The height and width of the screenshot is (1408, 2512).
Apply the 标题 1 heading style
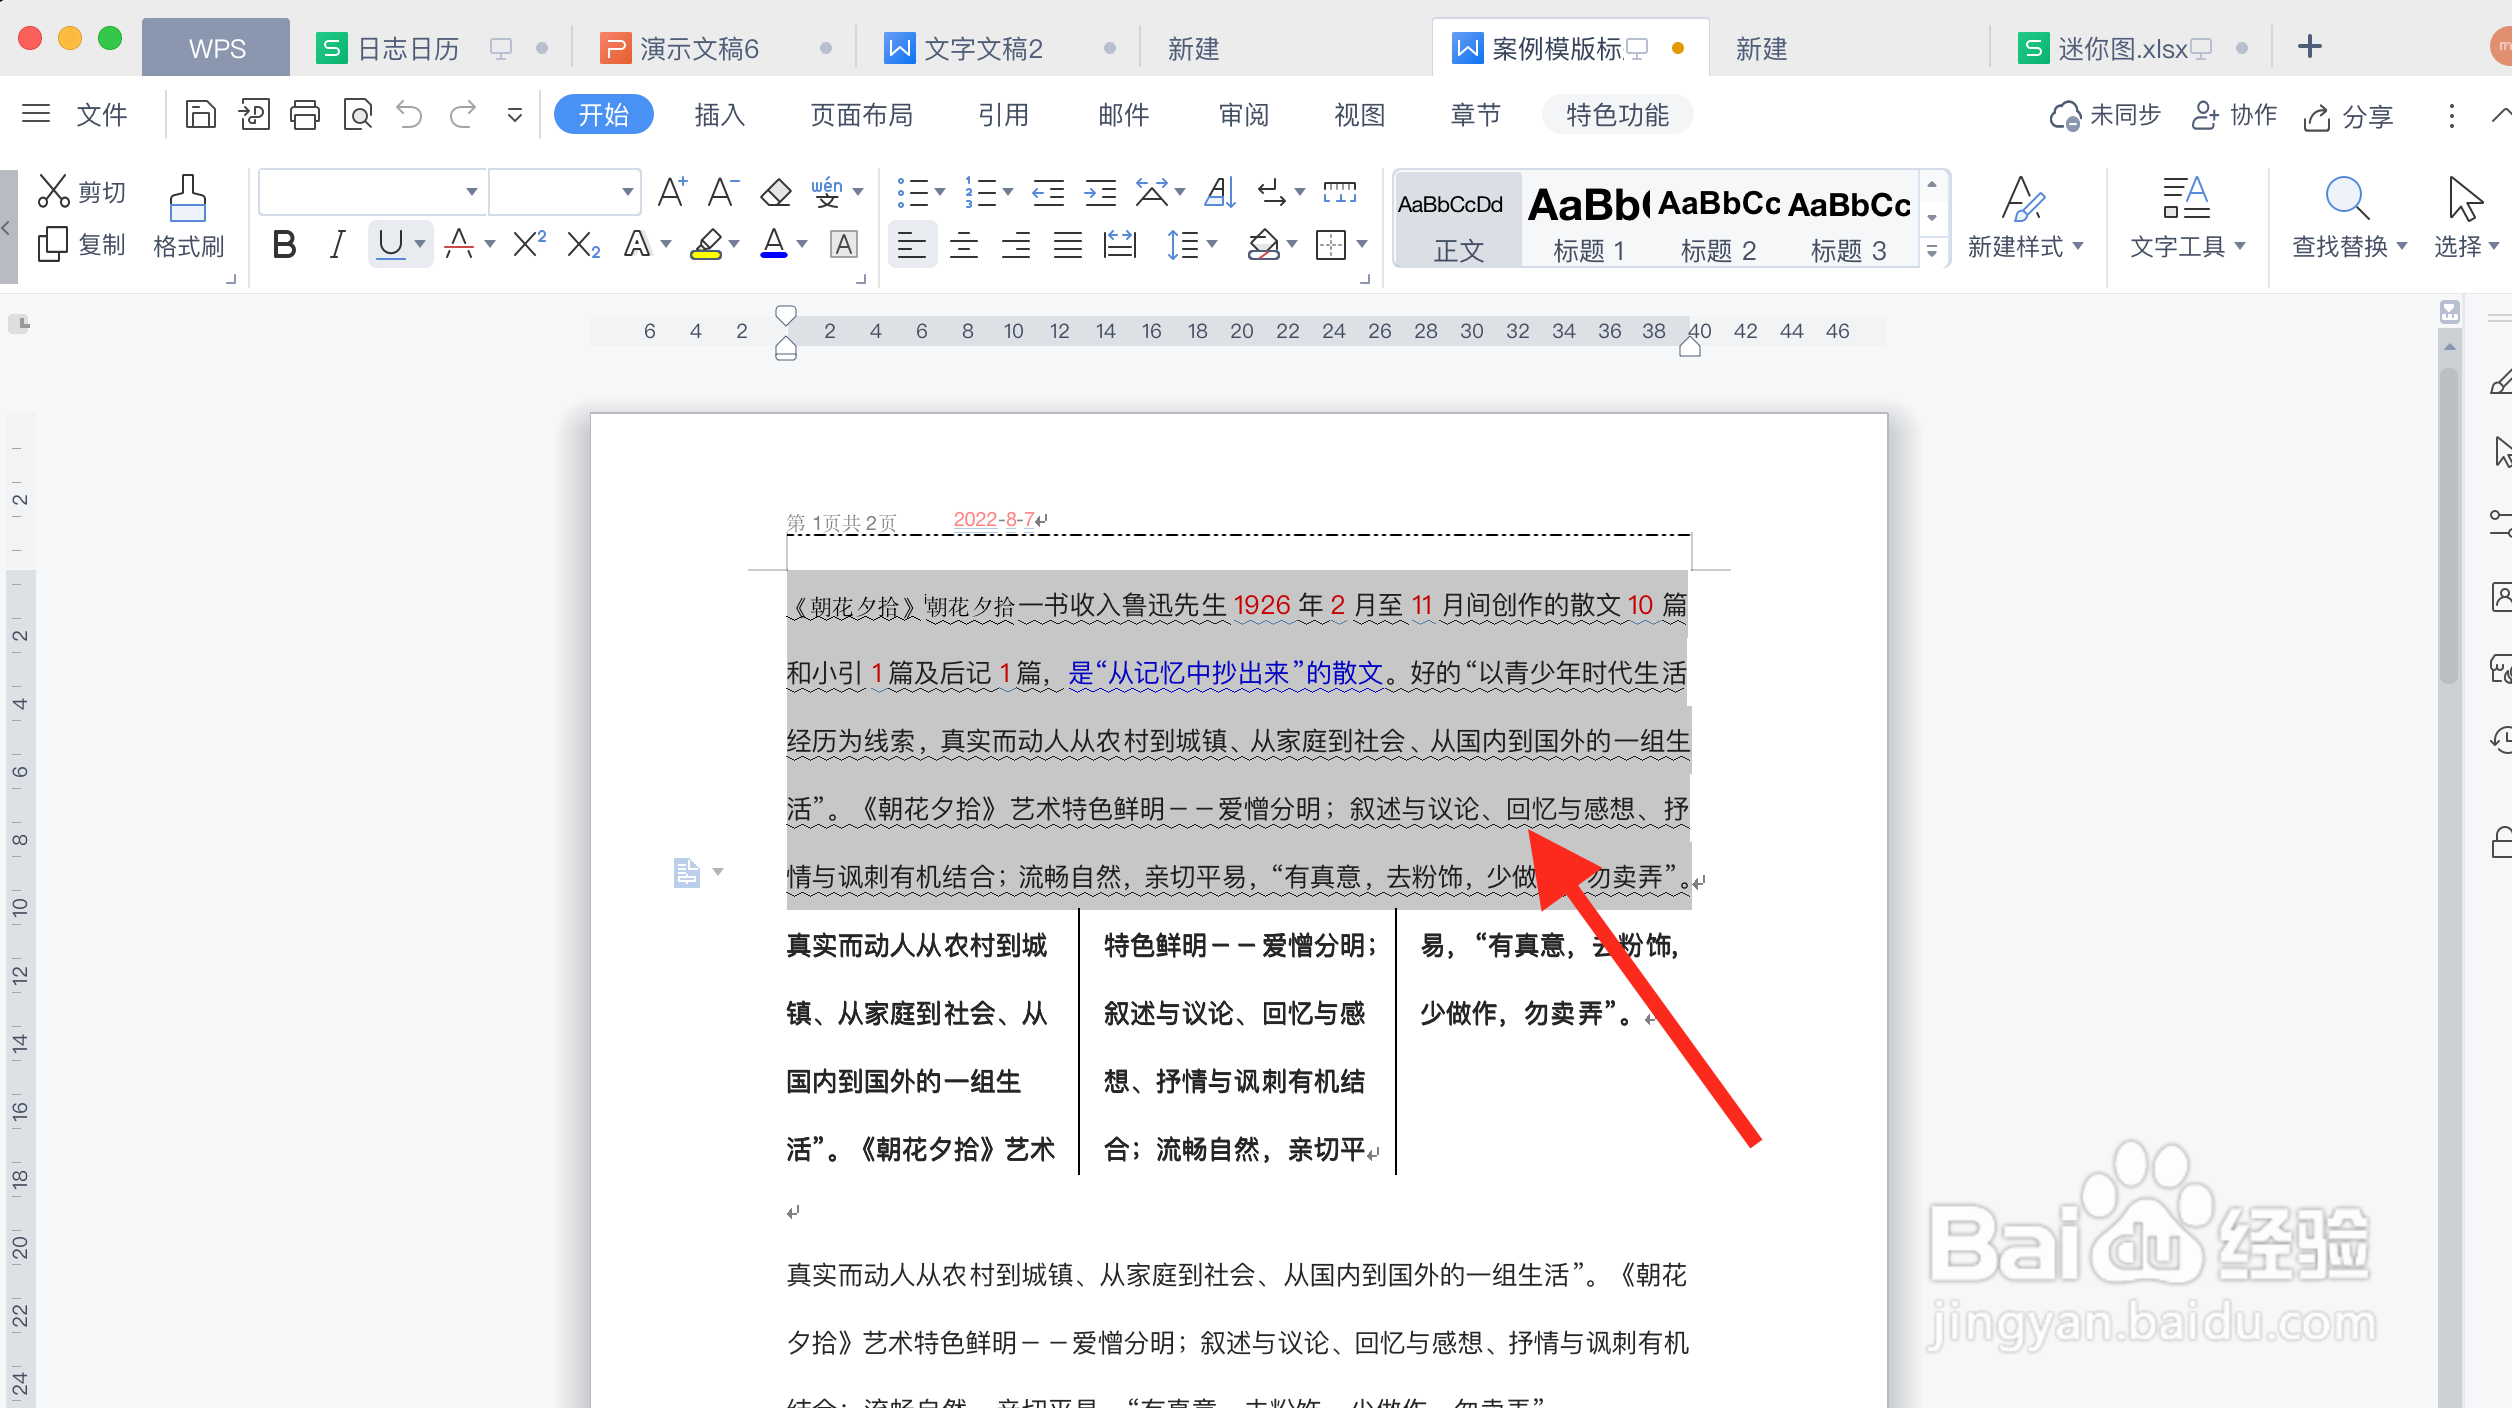pyautogui.click(x=1588, y=220)
